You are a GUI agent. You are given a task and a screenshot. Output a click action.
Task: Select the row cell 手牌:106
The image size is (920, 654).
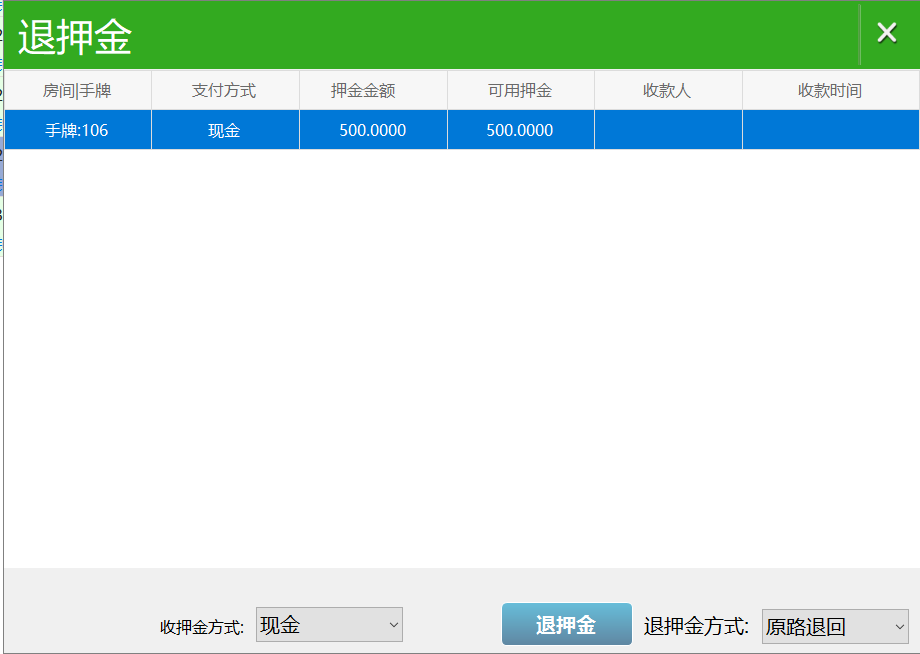[77, 130]
